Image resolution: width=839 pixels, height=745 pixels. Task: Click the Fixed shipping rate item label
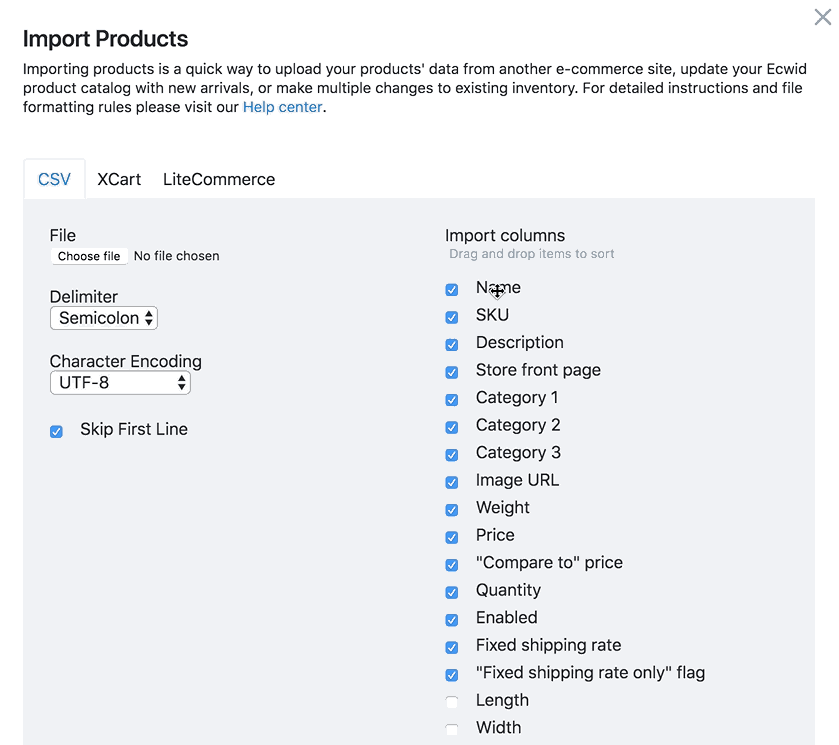548,645
